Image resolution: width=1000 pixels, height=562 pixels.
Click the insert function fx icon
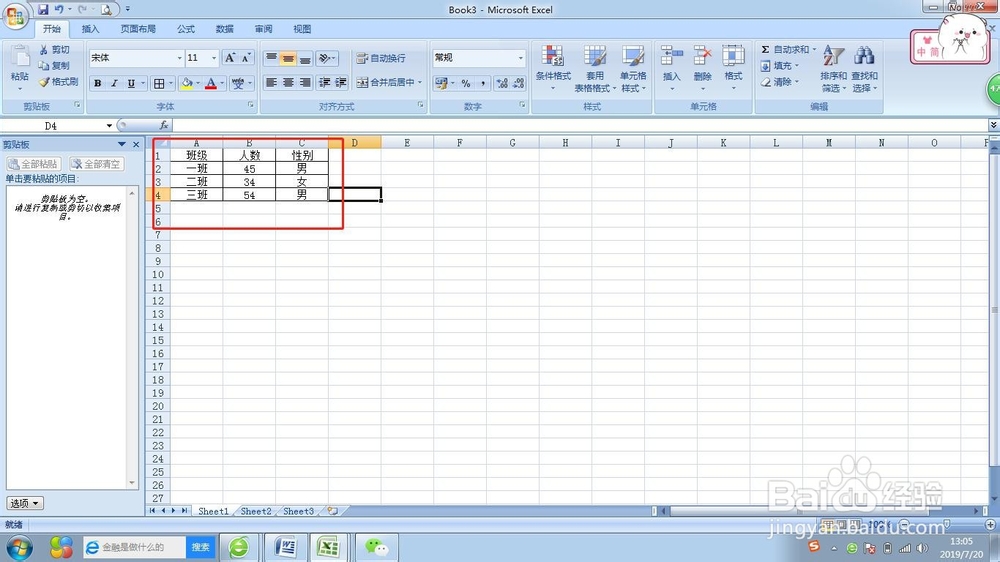coord(164,126)
